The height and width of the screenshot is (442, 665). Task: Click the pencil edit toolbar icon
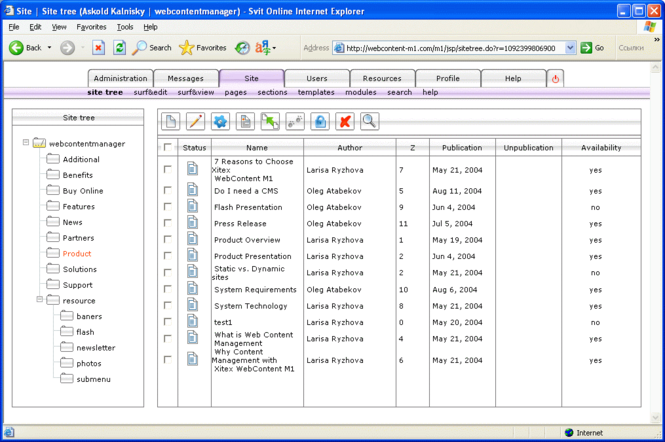tap(196, 122)
